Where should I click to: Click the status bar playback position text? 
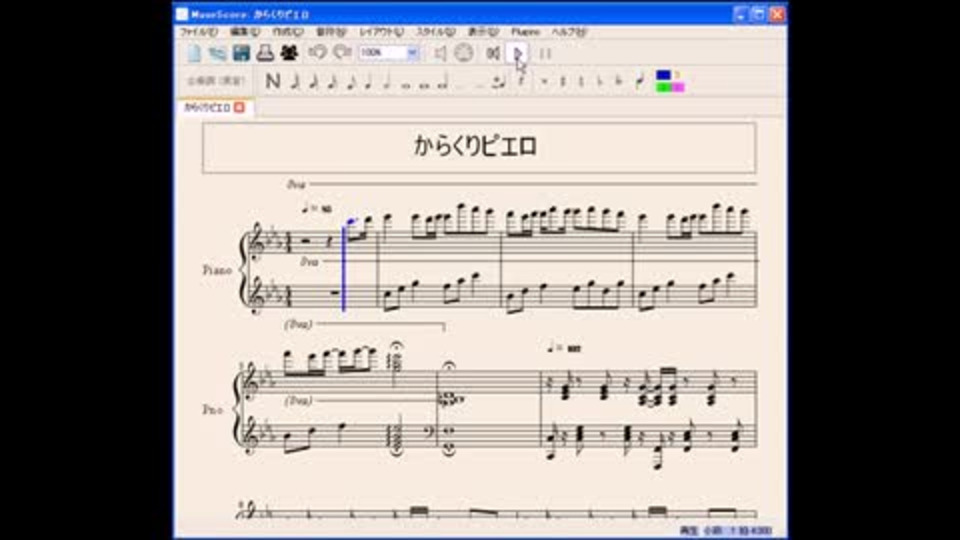(726, 531)
